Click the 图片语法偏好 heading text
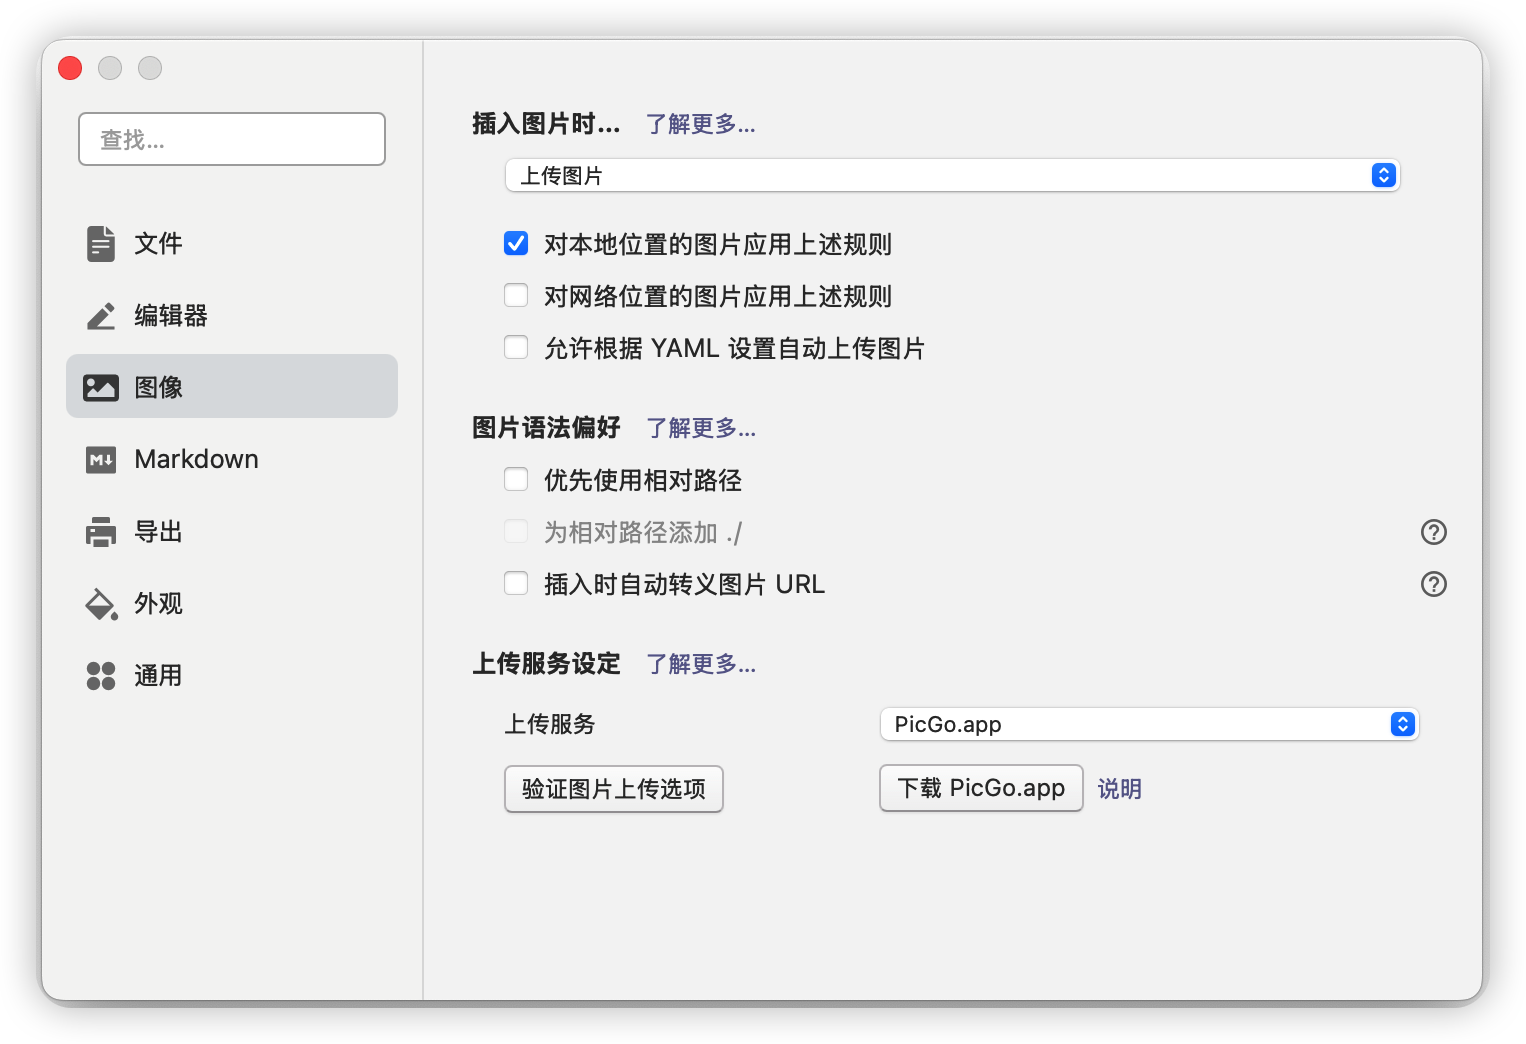1526x1044 pixels. (546, 428)
